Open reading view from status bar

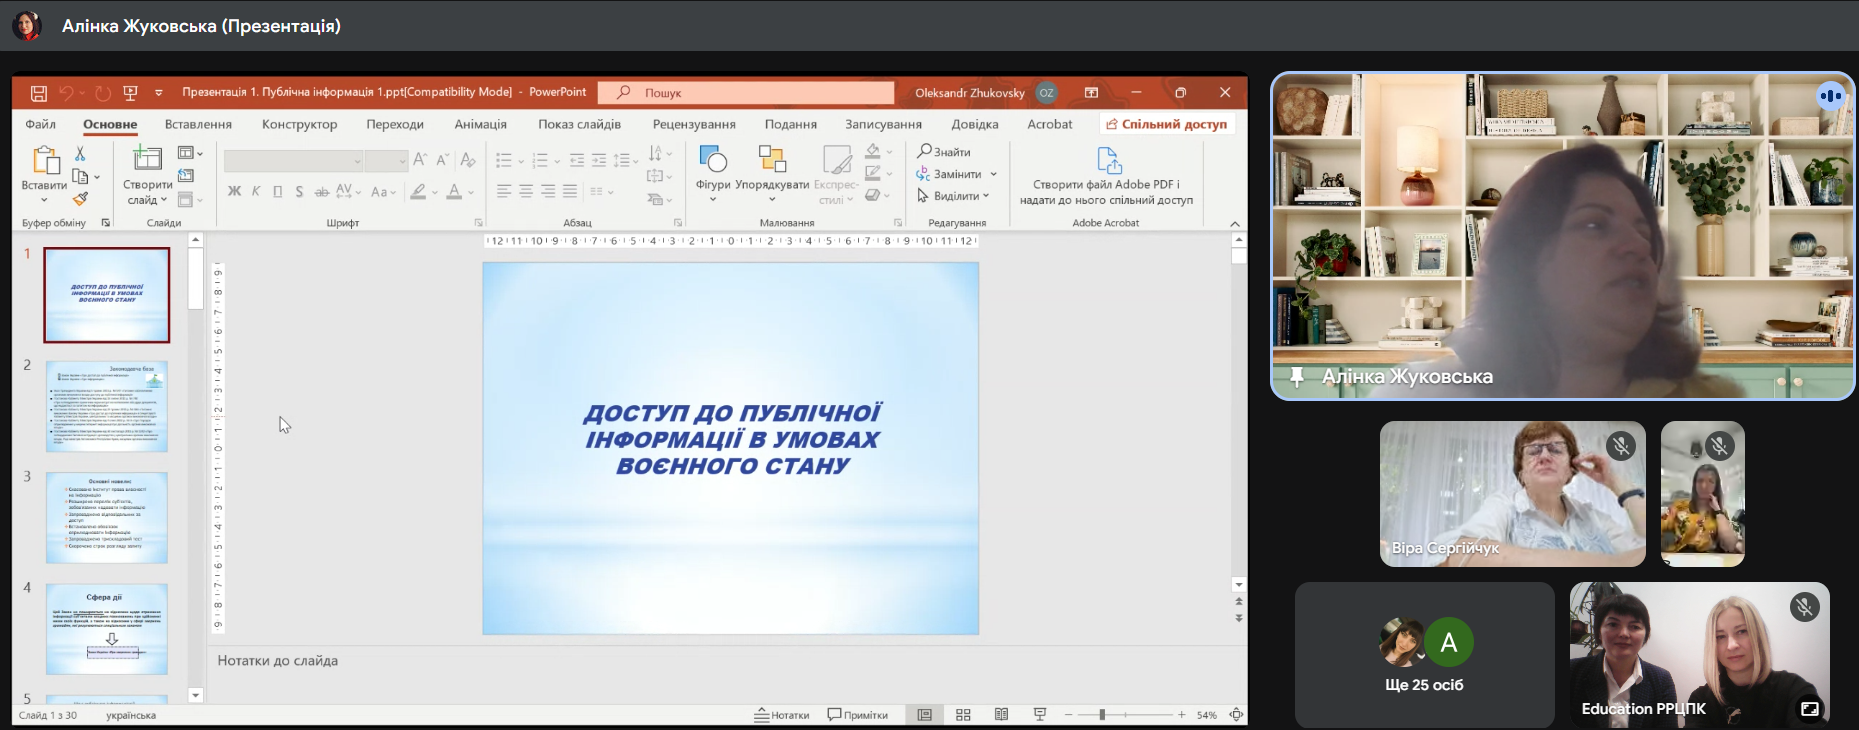click(x=1001, y=715)
